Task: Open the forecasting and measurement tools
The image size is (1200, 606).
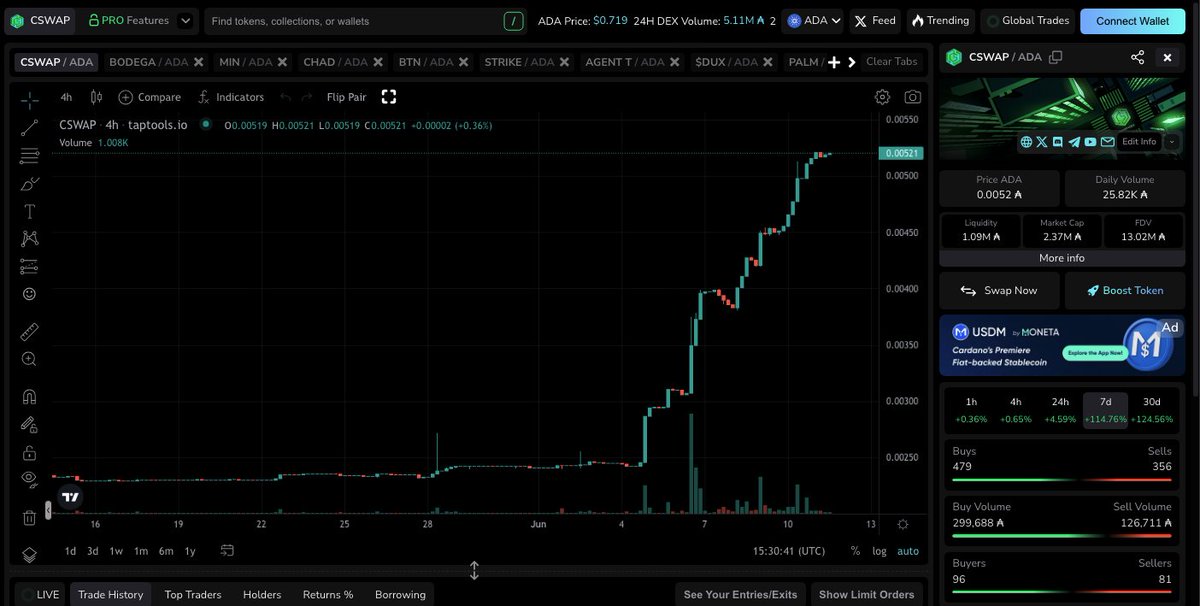Action: click(x=29, y=267)
